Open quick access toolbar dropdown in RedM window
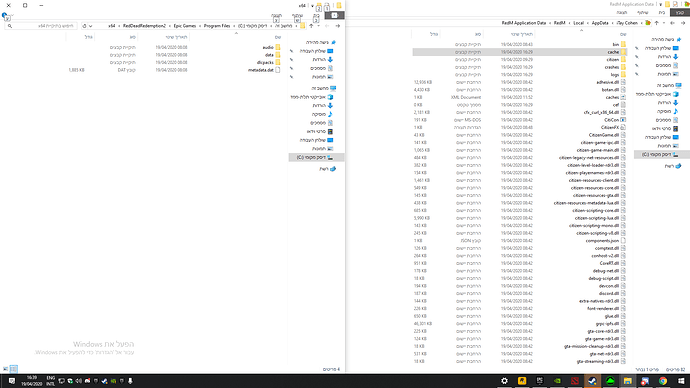This screenshot has height=388, width=690. (661, 4)
